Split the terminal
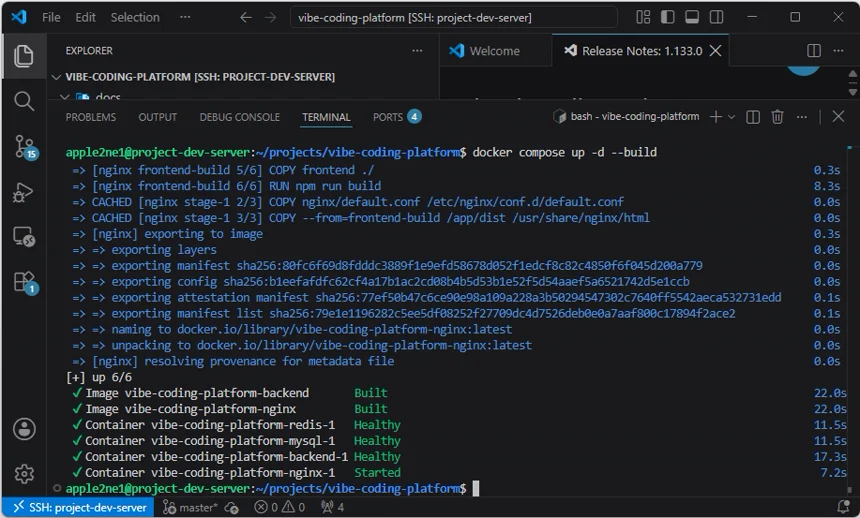The image size is (860, 518). click(x=753, y=117)
